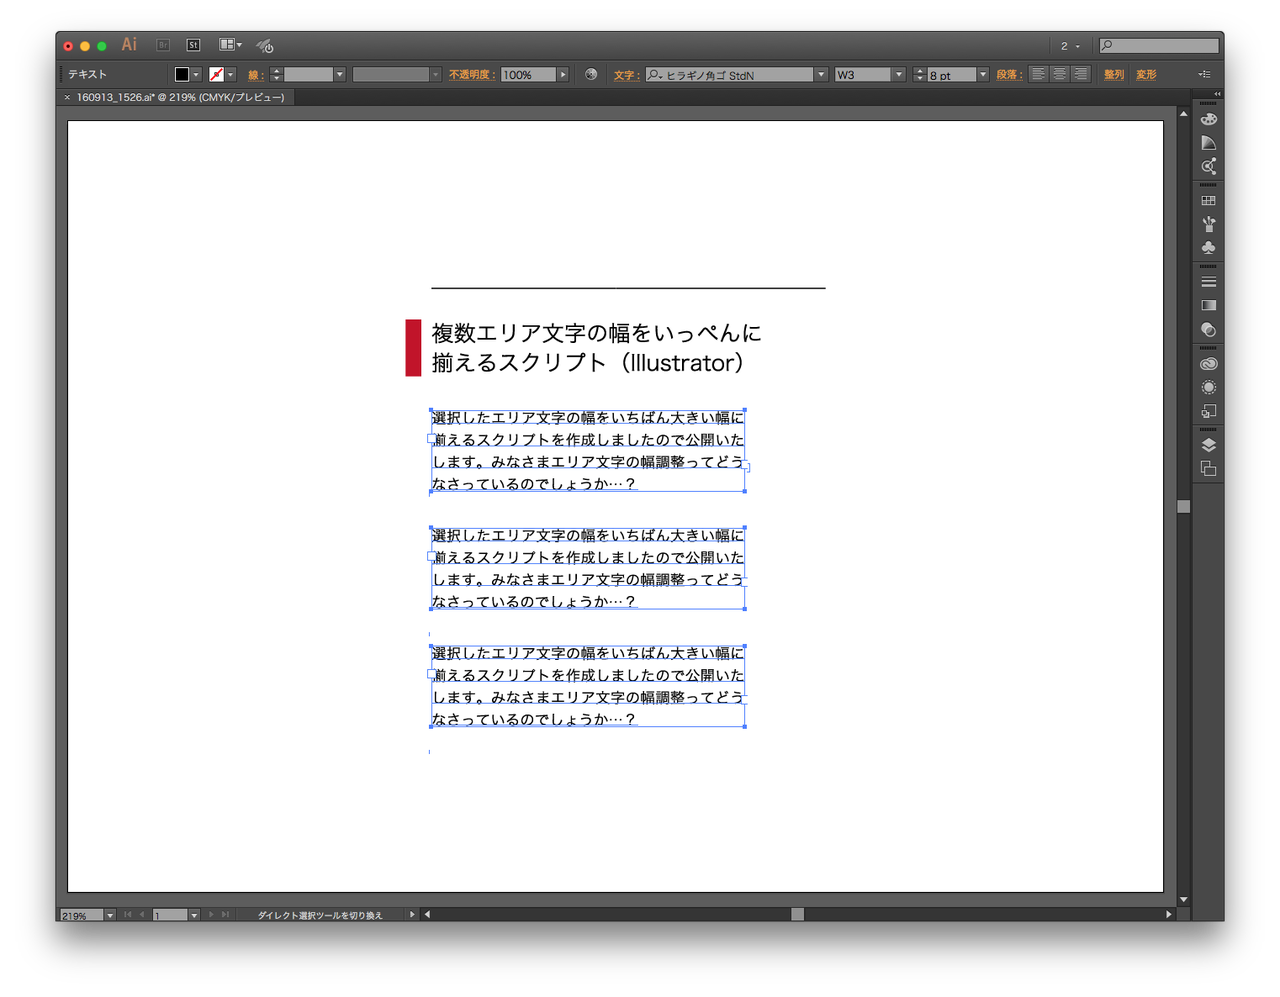Click the Bridge (Br) icon
The height and width of the screenshot is (997, 1280).
(163, 45)
